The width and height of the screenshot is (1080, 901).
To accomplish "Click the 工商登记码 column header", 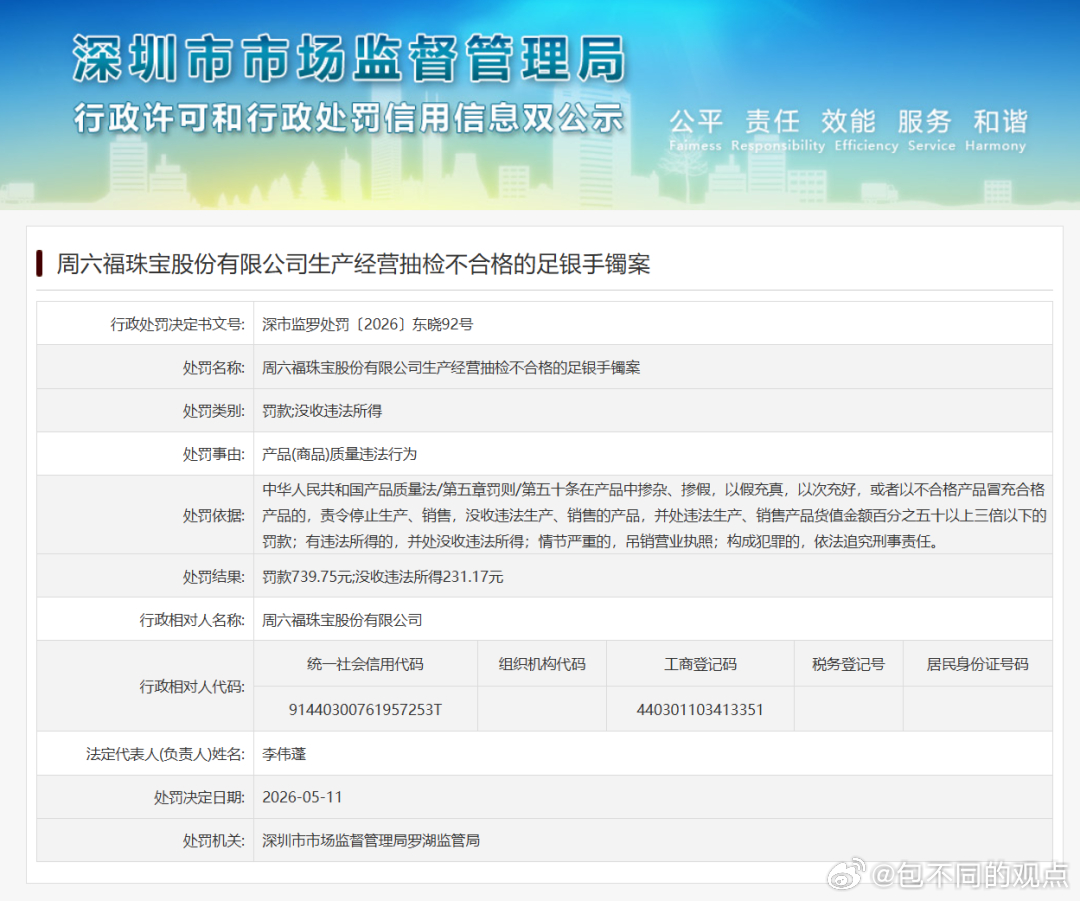I will tap(700, 664).
